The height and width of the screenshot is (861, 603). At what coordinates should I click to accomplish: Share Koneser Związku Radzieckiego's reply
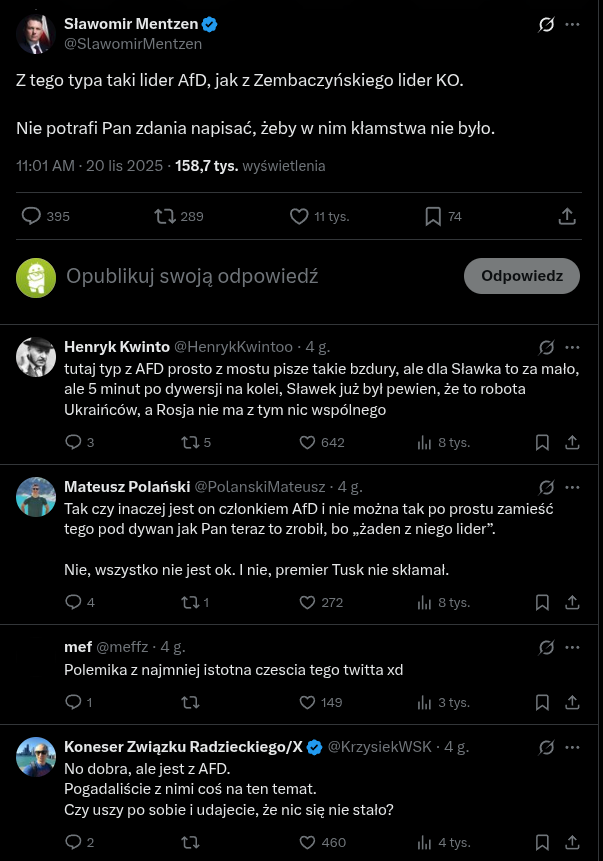[573, 842]
